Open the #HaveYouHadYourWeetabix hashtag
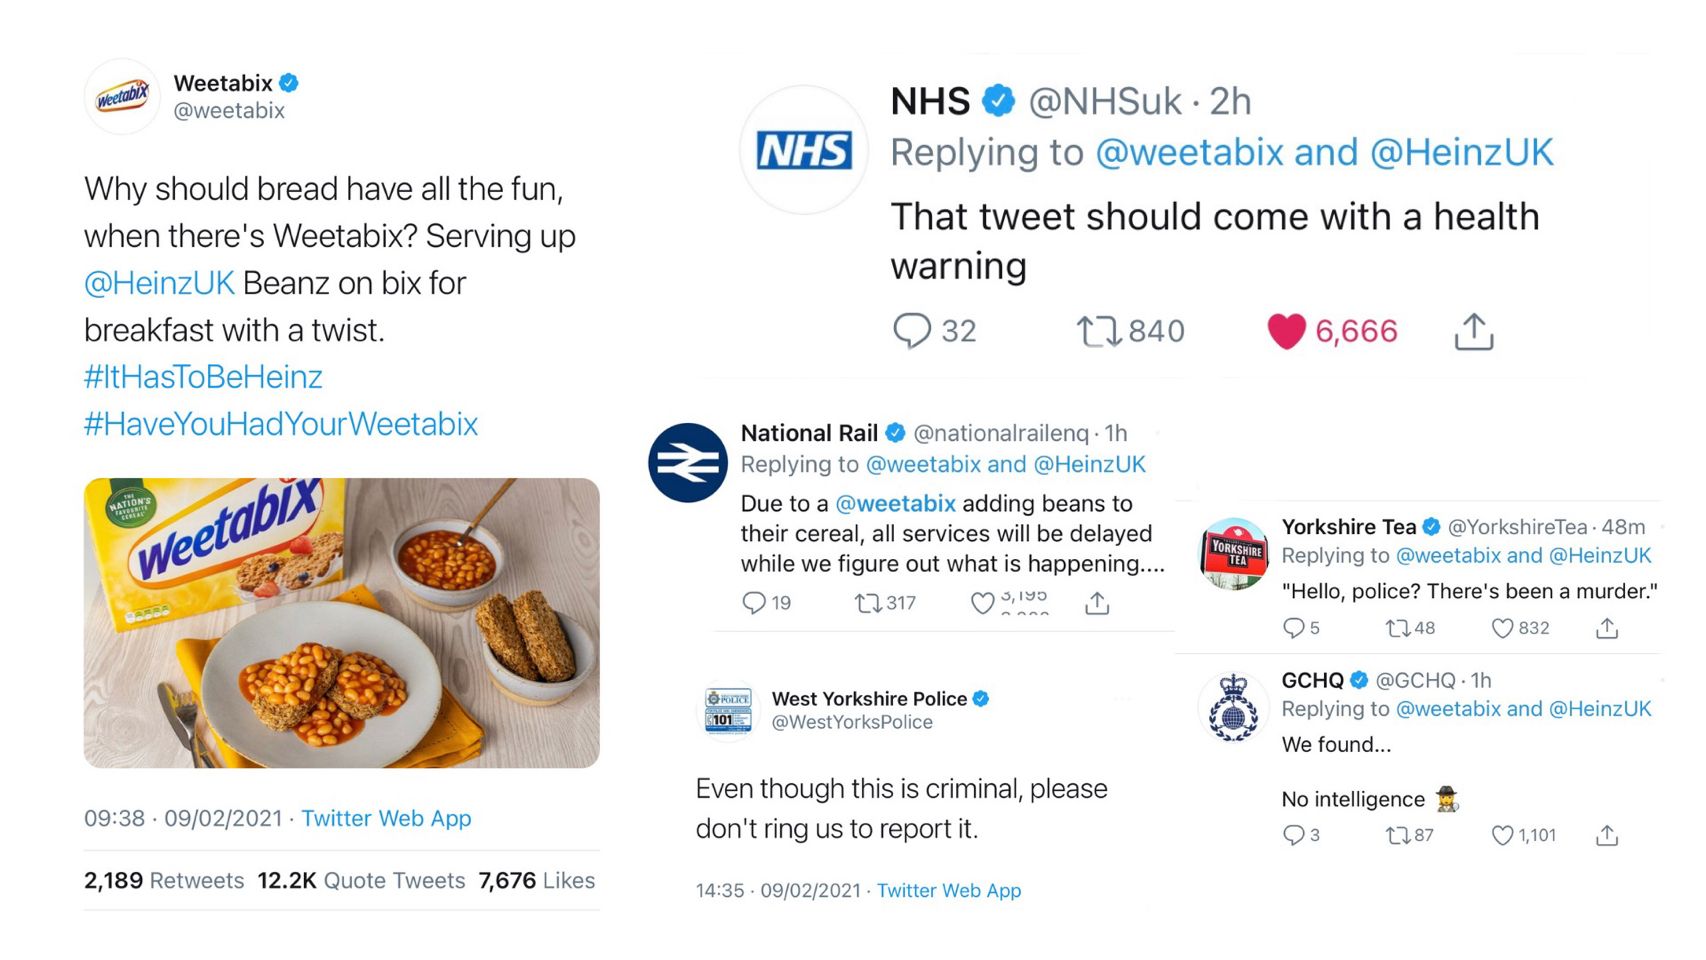1706x960 pixels. coord(281,424)
